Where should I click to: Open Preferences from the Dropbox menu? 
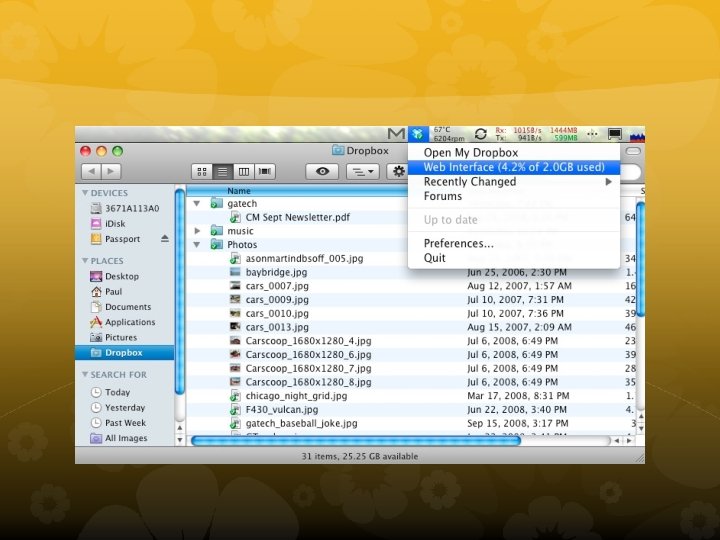pos(514,243)
